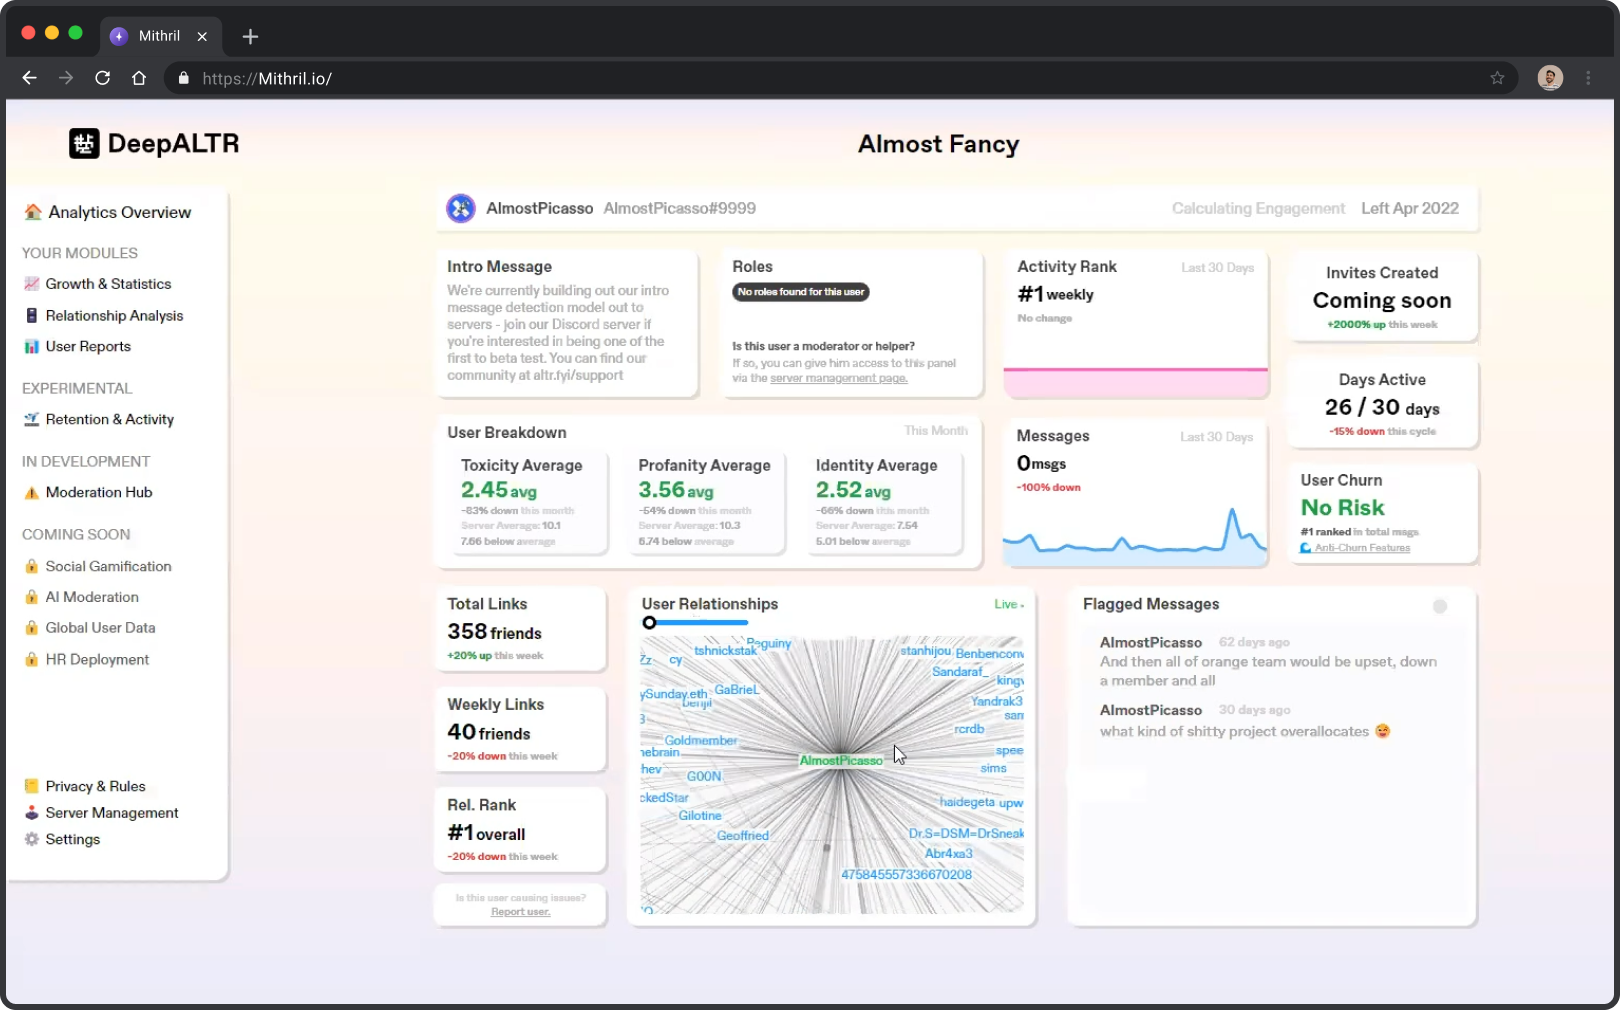Click the Report user link

pyautogui.click(x=520, y=912)
